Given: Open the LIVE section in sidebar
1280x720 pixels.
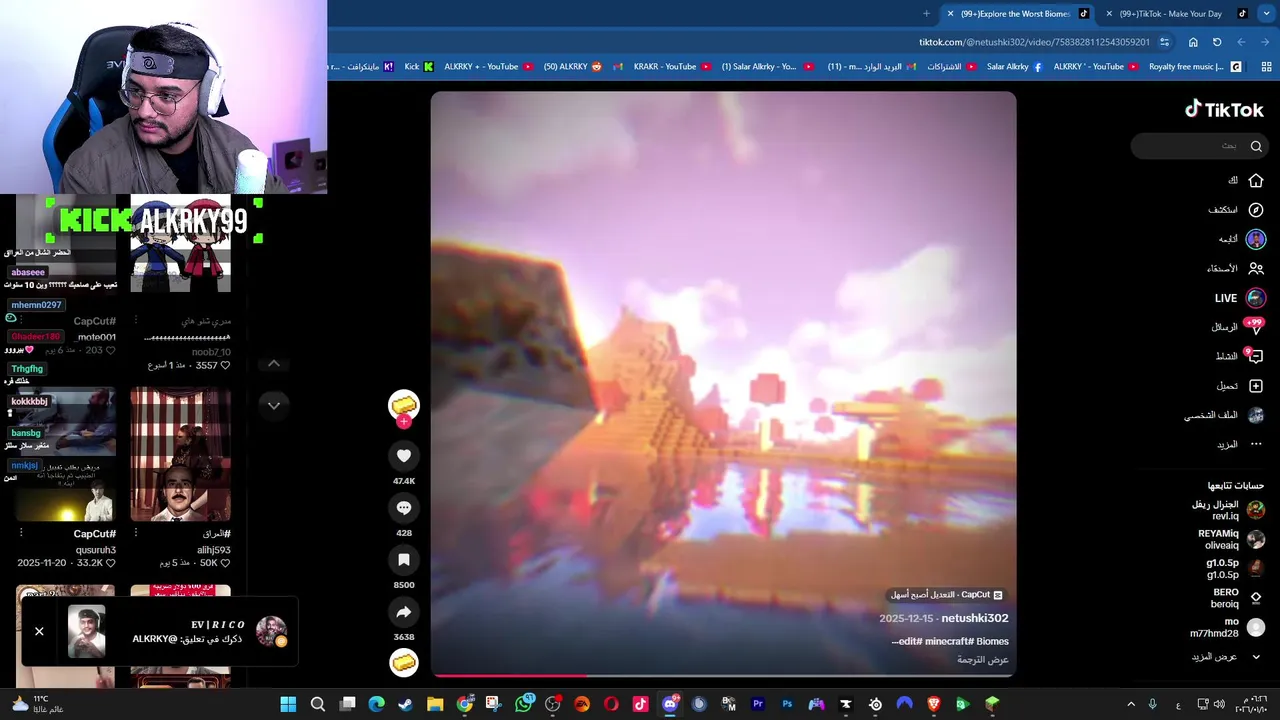Looking at the screenshot, I should coord(1240,298).
